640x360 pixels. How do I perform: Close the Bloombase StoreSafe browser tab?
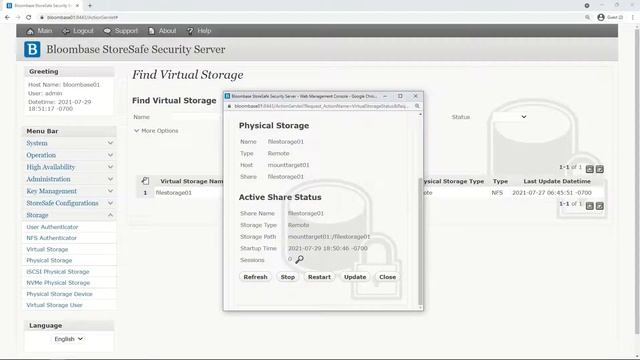tap(77, 6)
